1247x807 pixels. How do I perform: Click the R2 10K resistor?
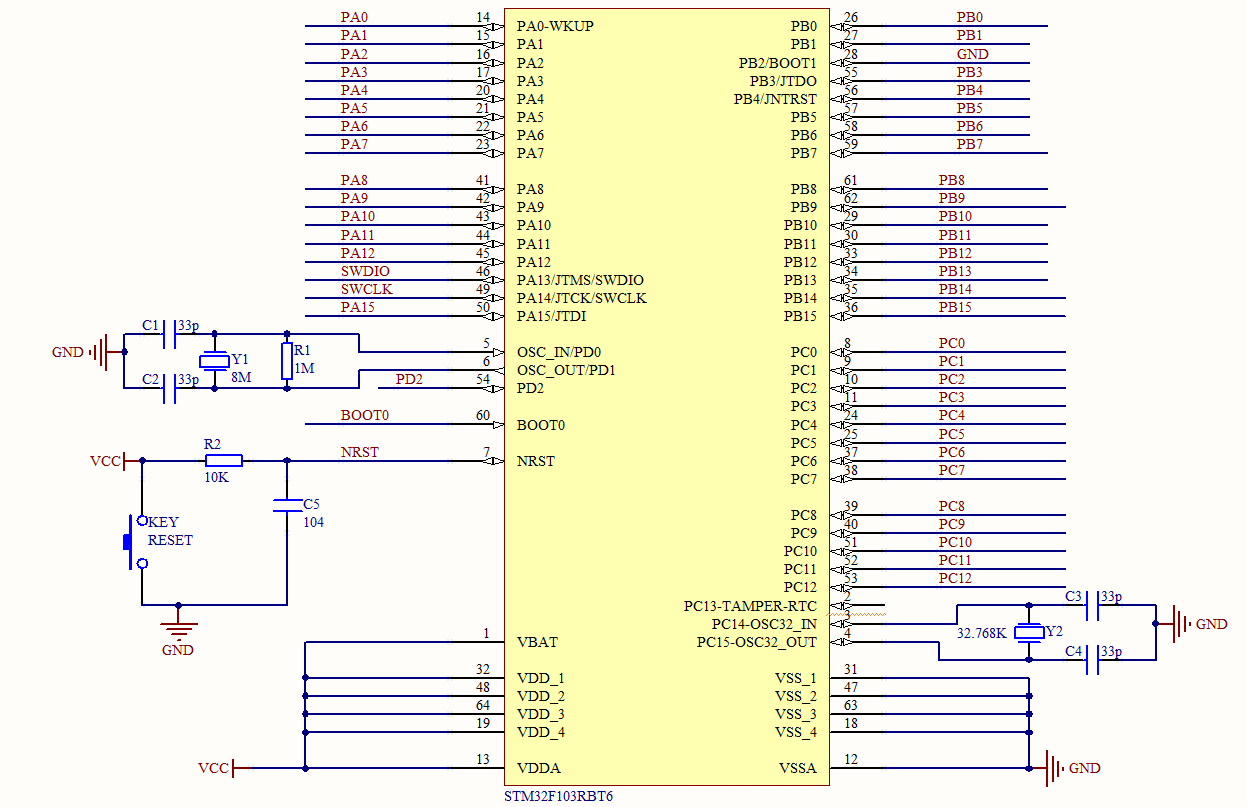click(223, 461)
